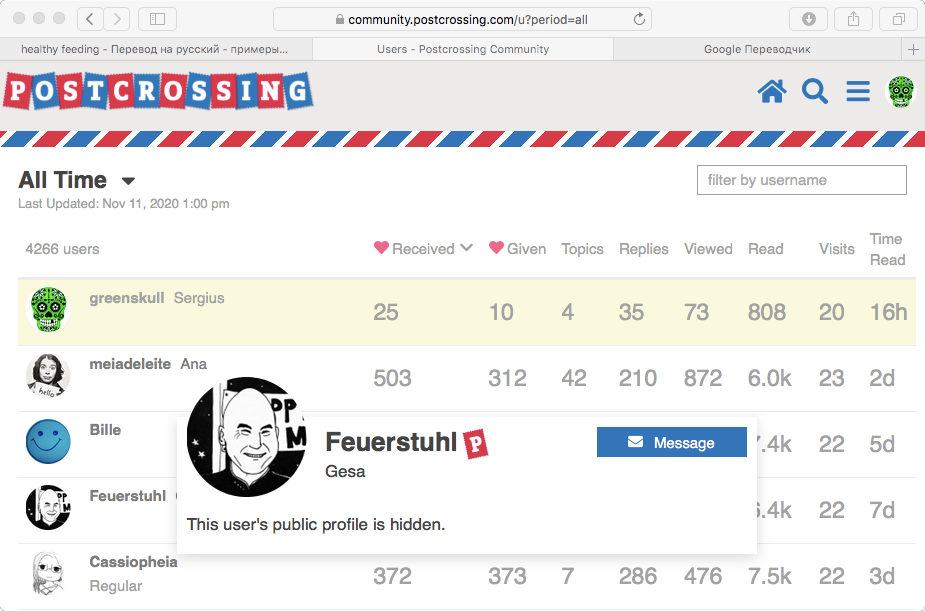The height and width of the screenshot is (611, 925).
Task: Click the name "Sergius" beside greenskull
Action: point(199,298)
